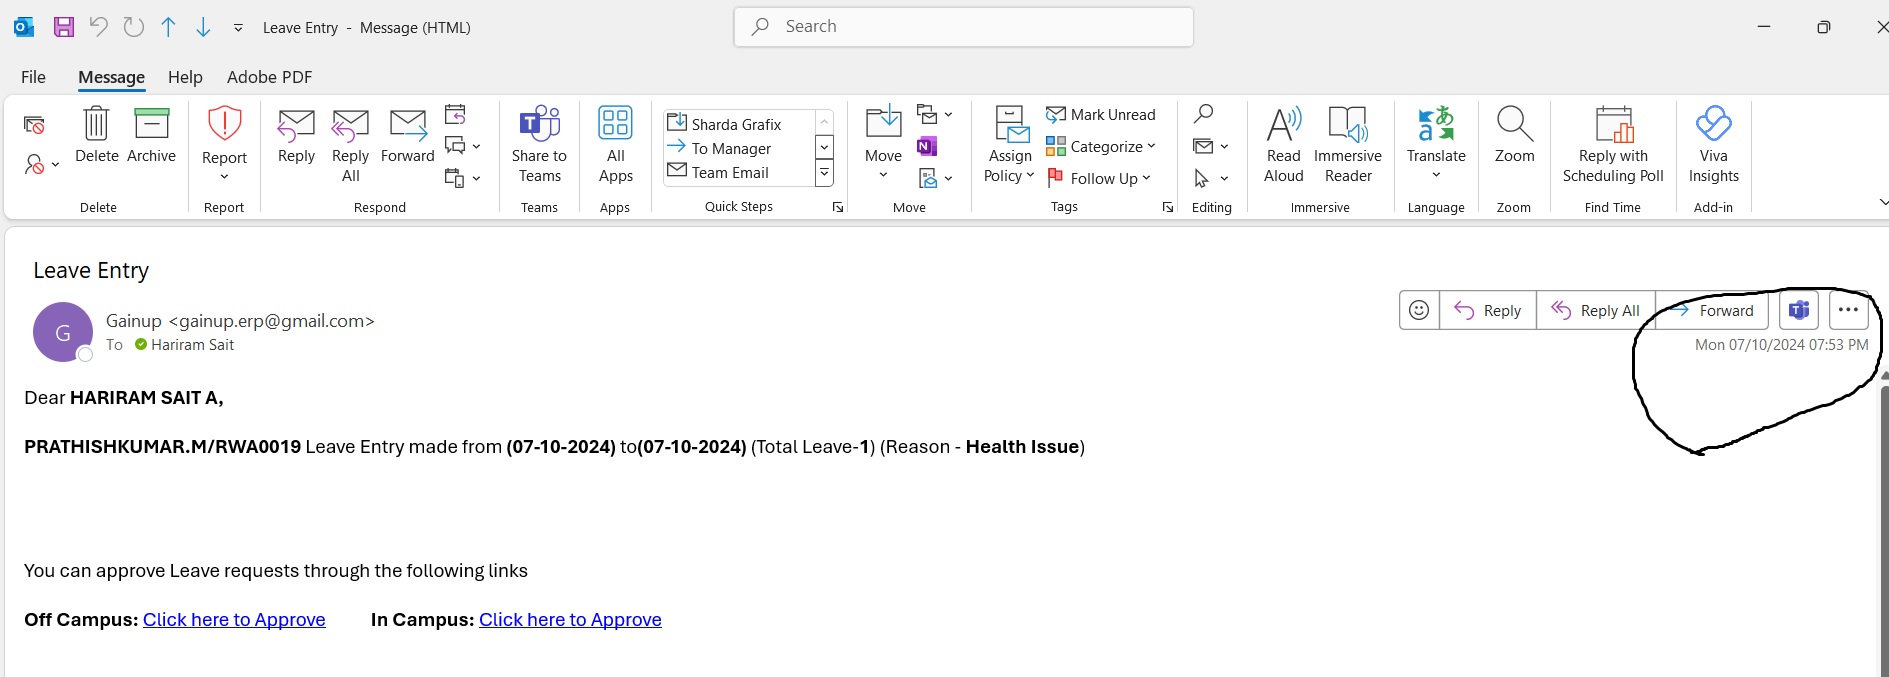Click the Delete trash can icon
Image resolution: width=1889 pixels, height=677 pixels.
[x=96, y=124]
